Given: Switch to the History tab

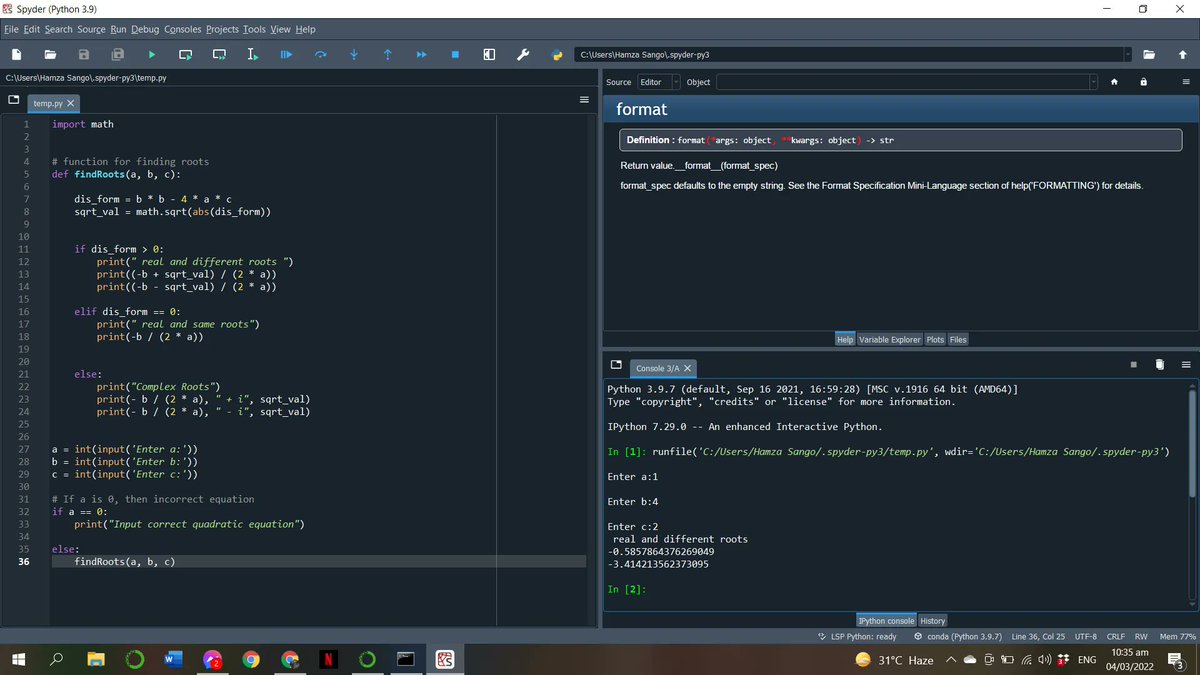Looking at the screenshot, I should pyautogui.click(x=932, y=621).
